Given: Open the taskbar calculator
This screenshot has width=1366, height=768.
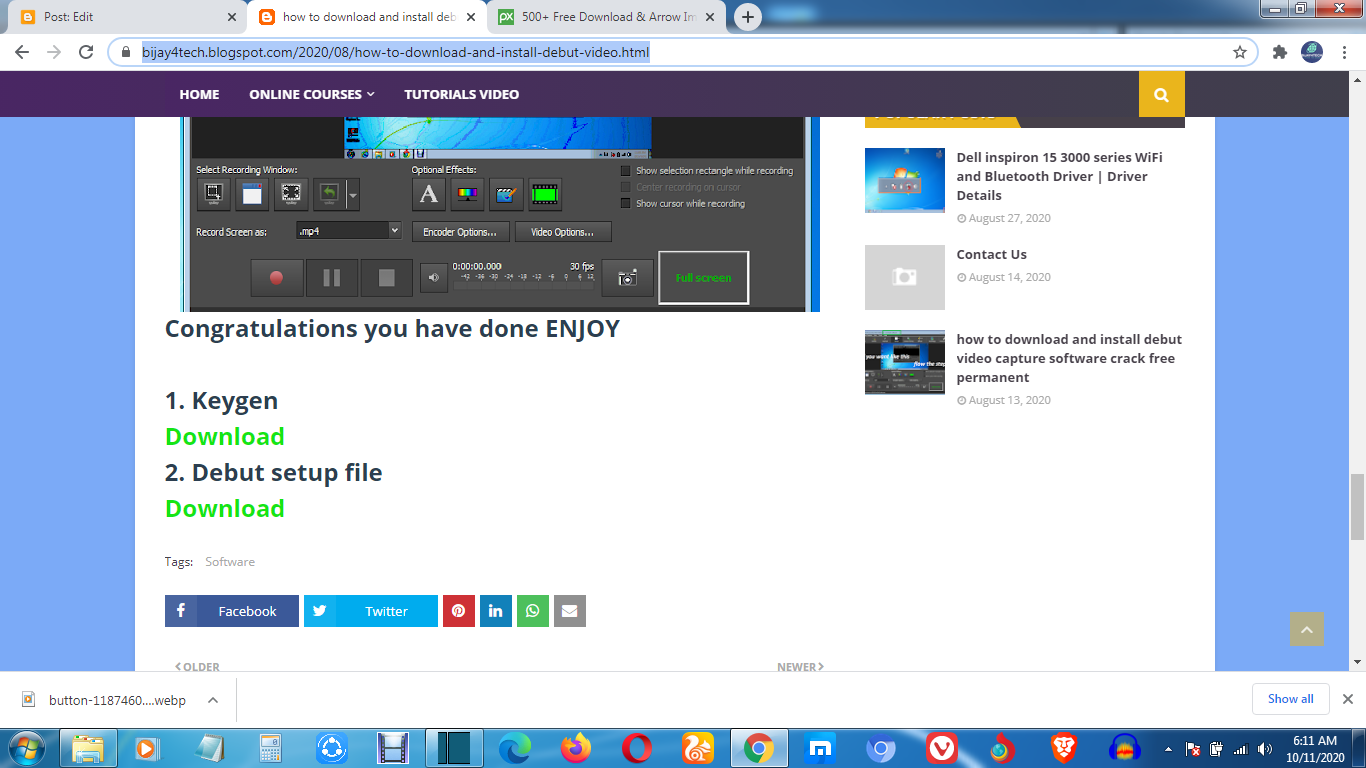Looking at the screenshot, I should click(x=270, y=748).
